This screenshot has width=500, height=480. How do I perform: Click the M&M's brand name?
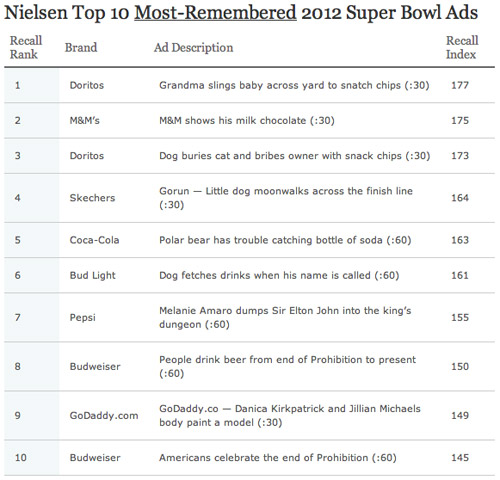84,120
